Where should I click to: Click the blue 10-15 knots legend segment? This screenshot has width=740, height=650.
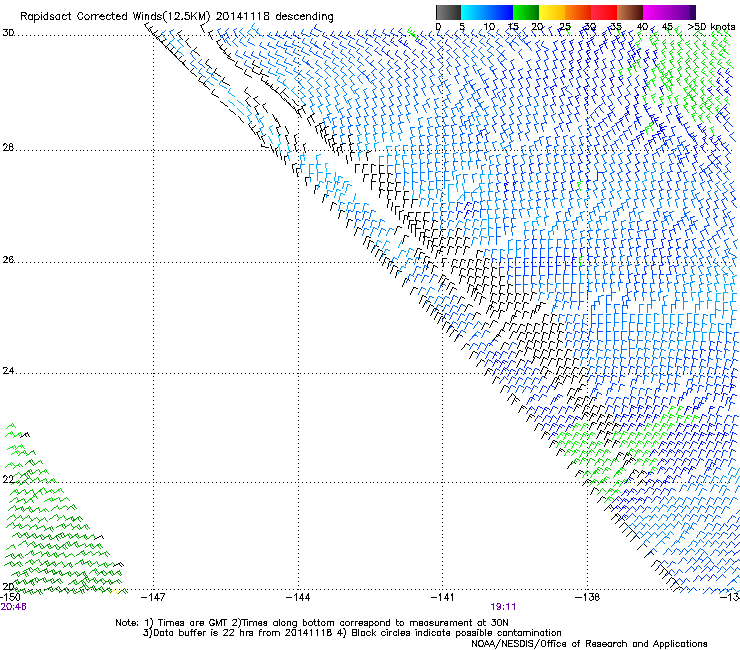point(500,12)
